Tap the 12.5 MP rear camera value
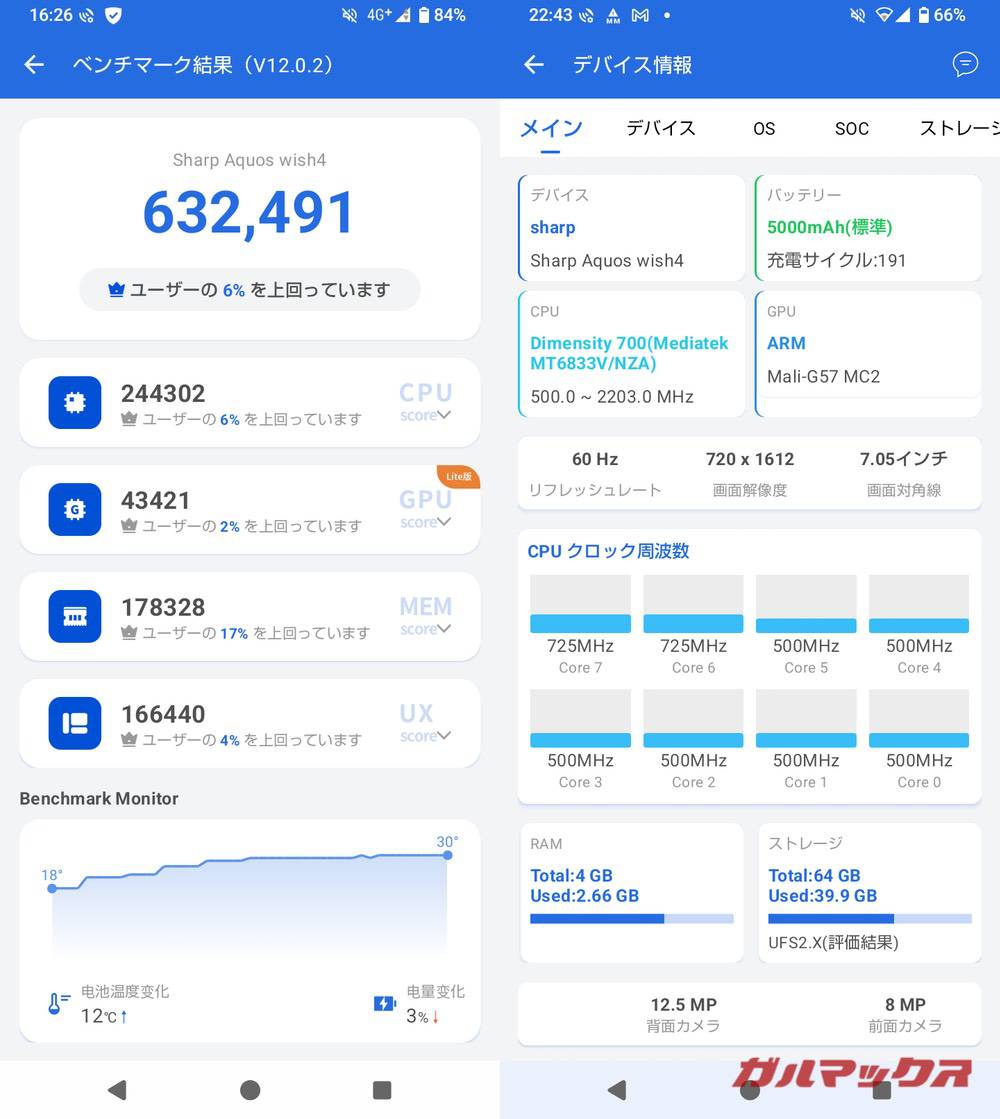Screen dimensions: 1000x1119 coord(683,1005)
